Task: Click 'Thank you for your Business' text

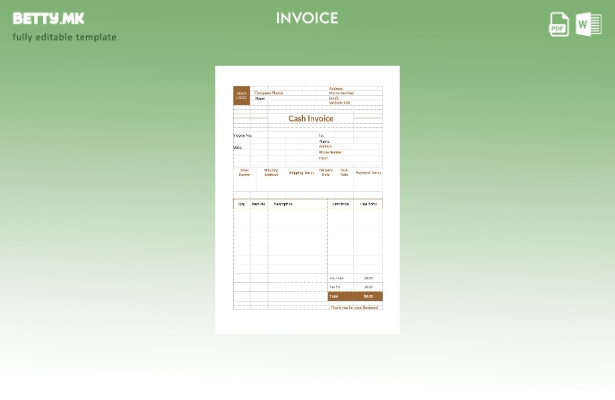Action: click(x=354, y=307)
